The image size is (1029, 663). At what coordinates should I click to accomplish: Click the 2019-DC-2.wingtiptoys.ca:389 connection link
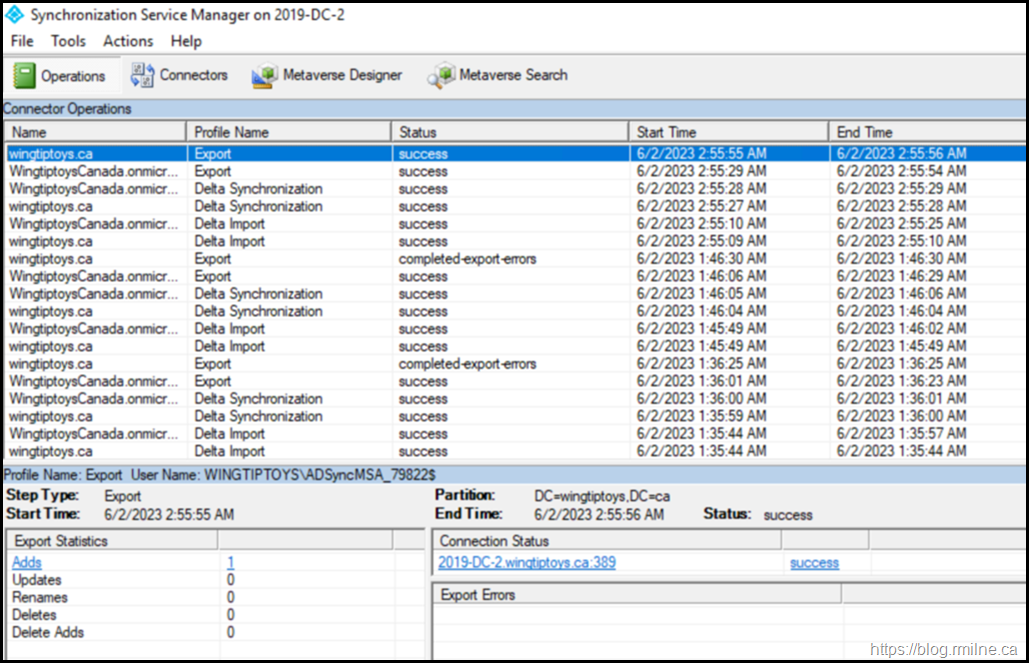coord(527,563)
